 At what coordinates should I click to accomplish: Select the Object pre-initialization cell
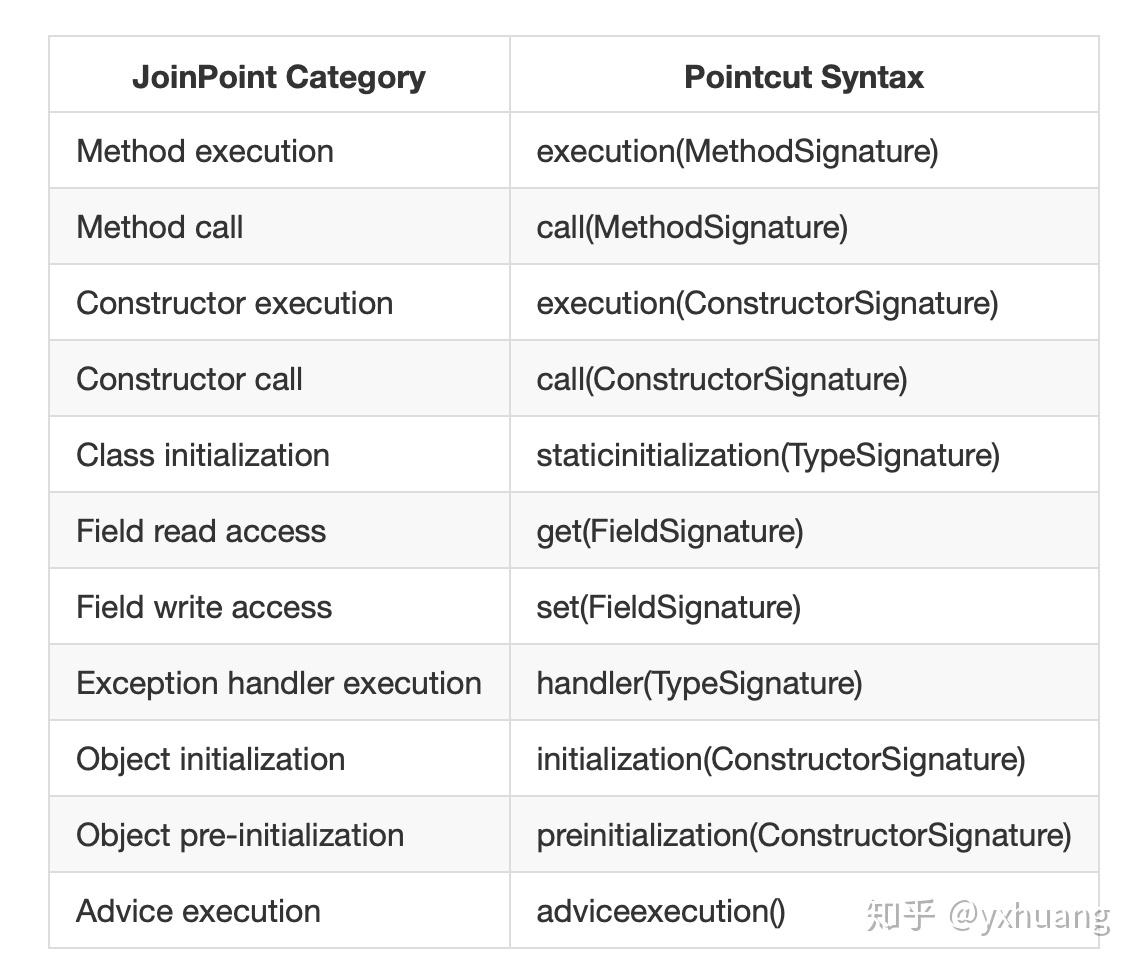pyautogui.click(x=240, y=835)
